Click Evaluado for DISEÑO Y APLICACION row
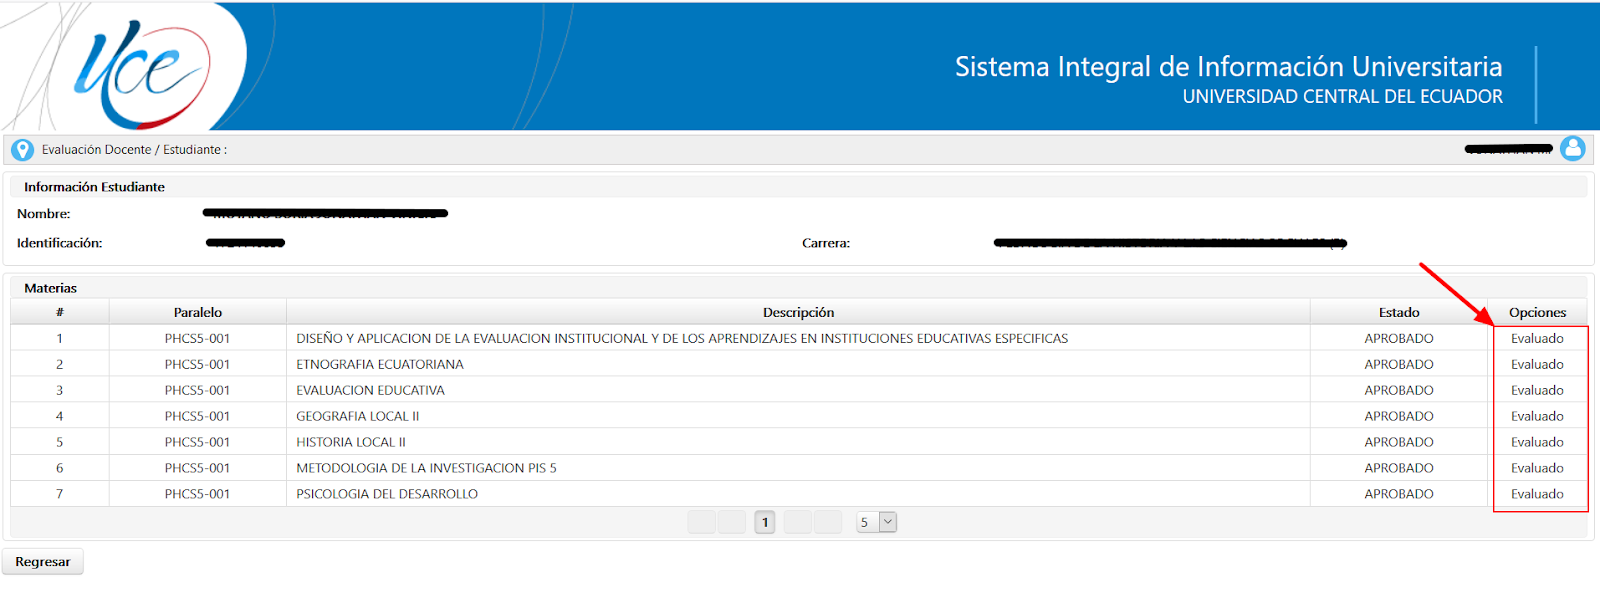 click(x=1537, y=338)
